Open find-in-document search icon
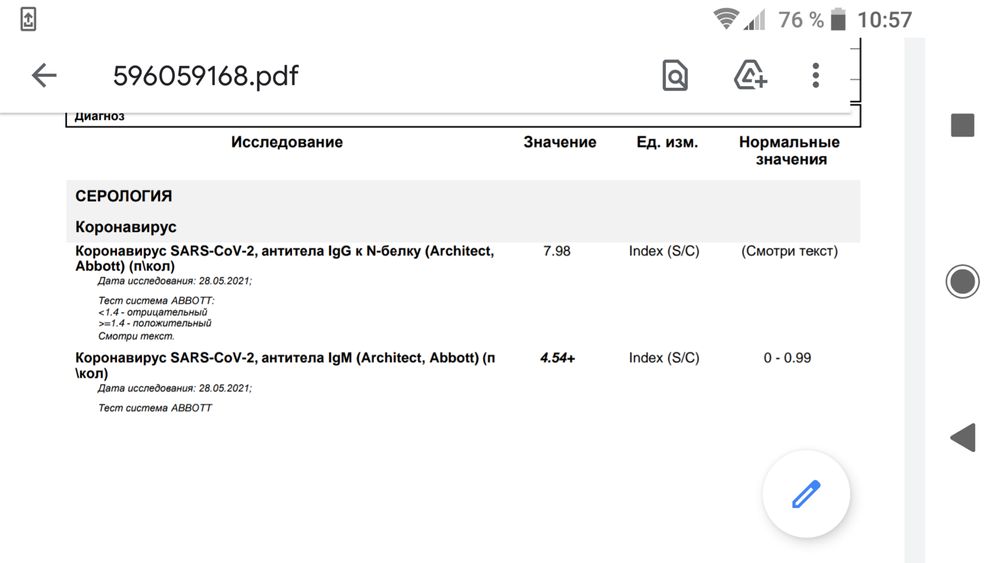This screenshot has width=1000, height=563. [676, 75]
